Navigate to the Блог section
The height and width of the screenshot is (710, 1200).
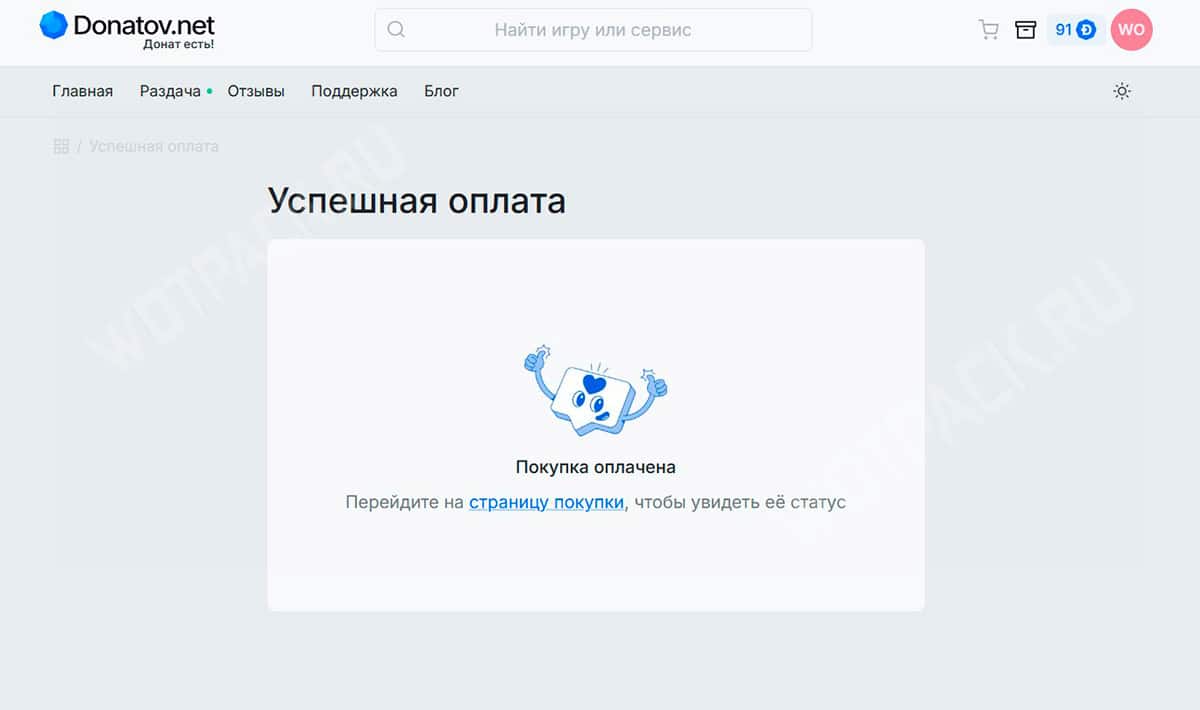point(441,91)
